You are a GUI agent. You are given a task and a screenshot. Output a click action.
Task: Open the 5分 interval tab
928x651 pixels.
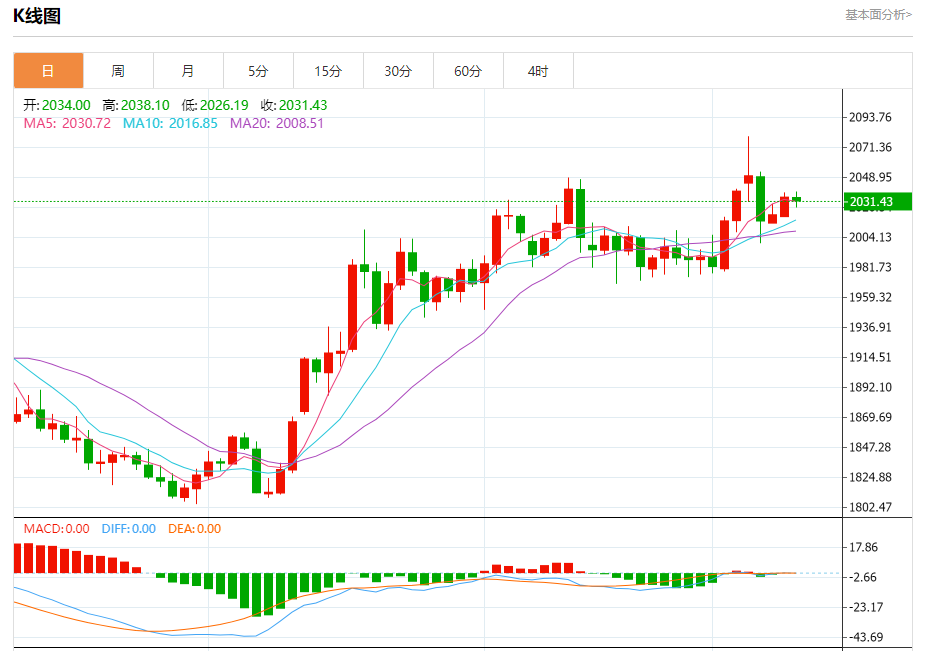click(x=258, y=71)
